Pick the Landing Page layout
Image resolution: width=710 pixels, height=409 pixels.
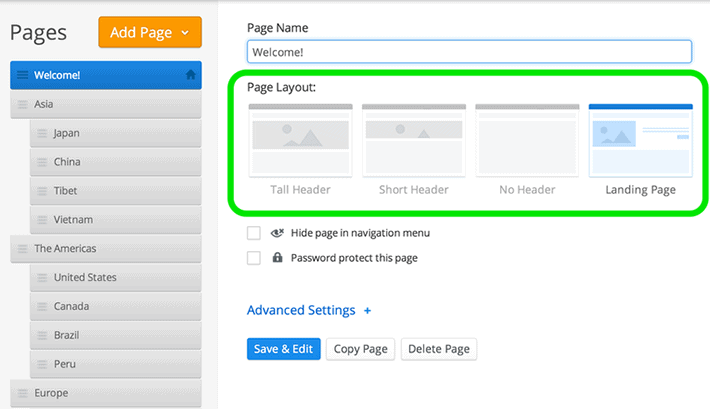[x=641, y=140]
